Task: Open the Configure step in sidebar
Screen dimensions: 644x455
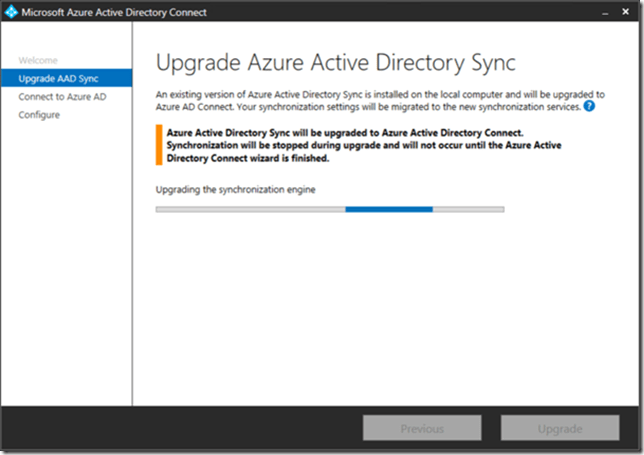Action: (x=39, y=115)
